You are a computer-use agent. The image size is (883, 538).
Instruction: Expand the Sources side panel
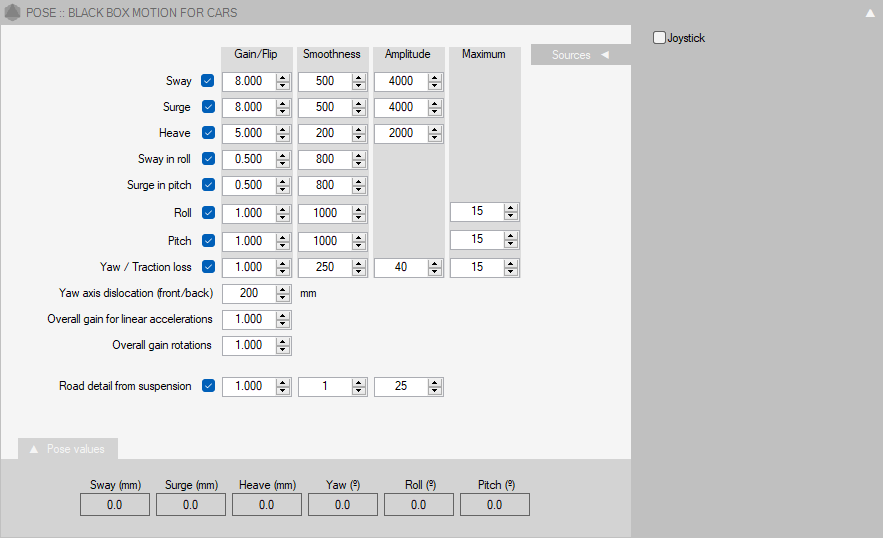580,55
